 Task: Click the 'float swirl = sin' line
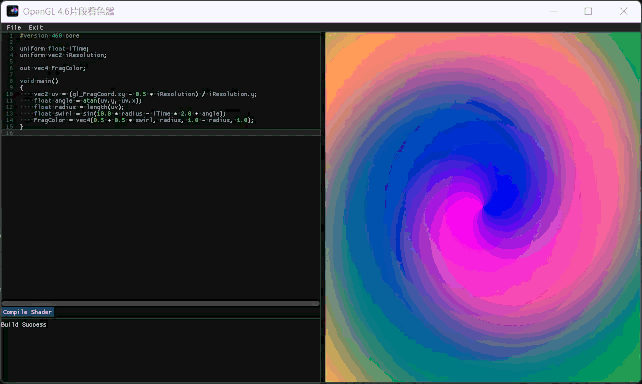click(x=130, y=113)
